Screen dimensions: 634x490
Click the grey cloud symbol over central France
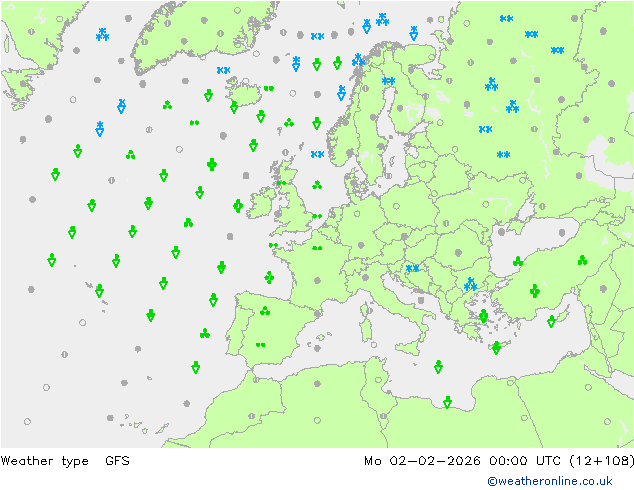[317, 280]
